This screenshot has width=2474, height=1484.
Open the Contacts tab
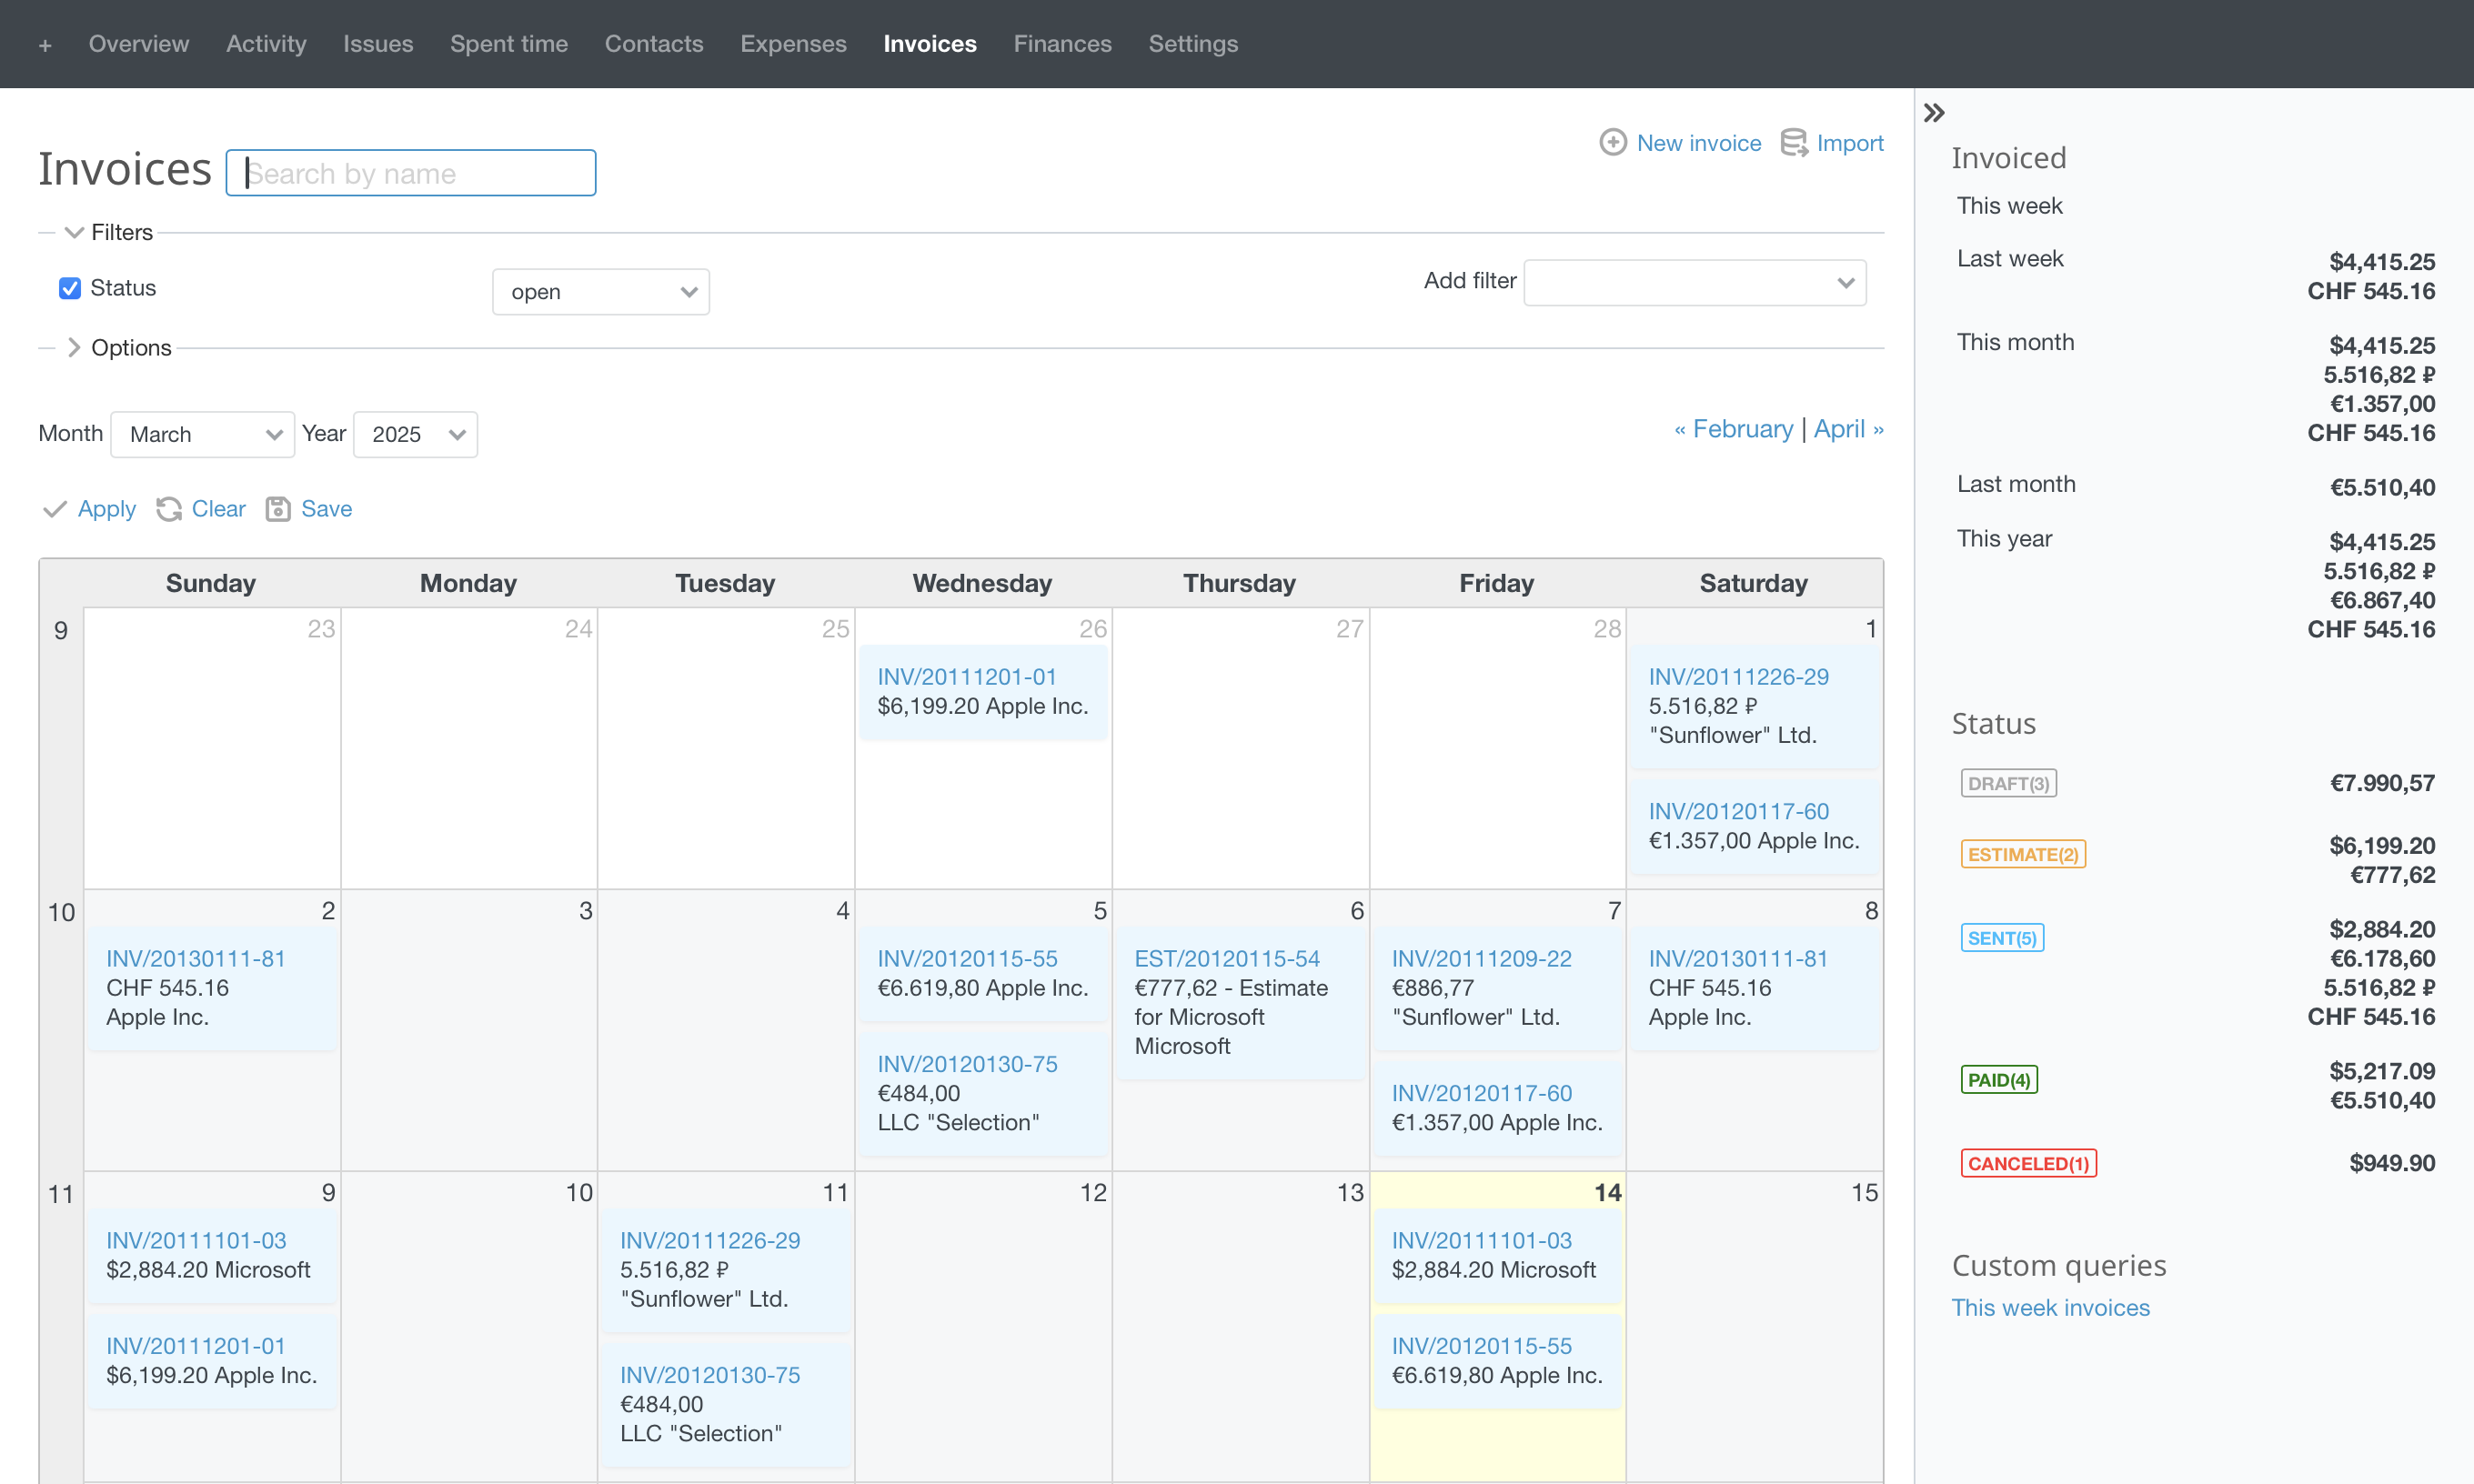[654, 44]
